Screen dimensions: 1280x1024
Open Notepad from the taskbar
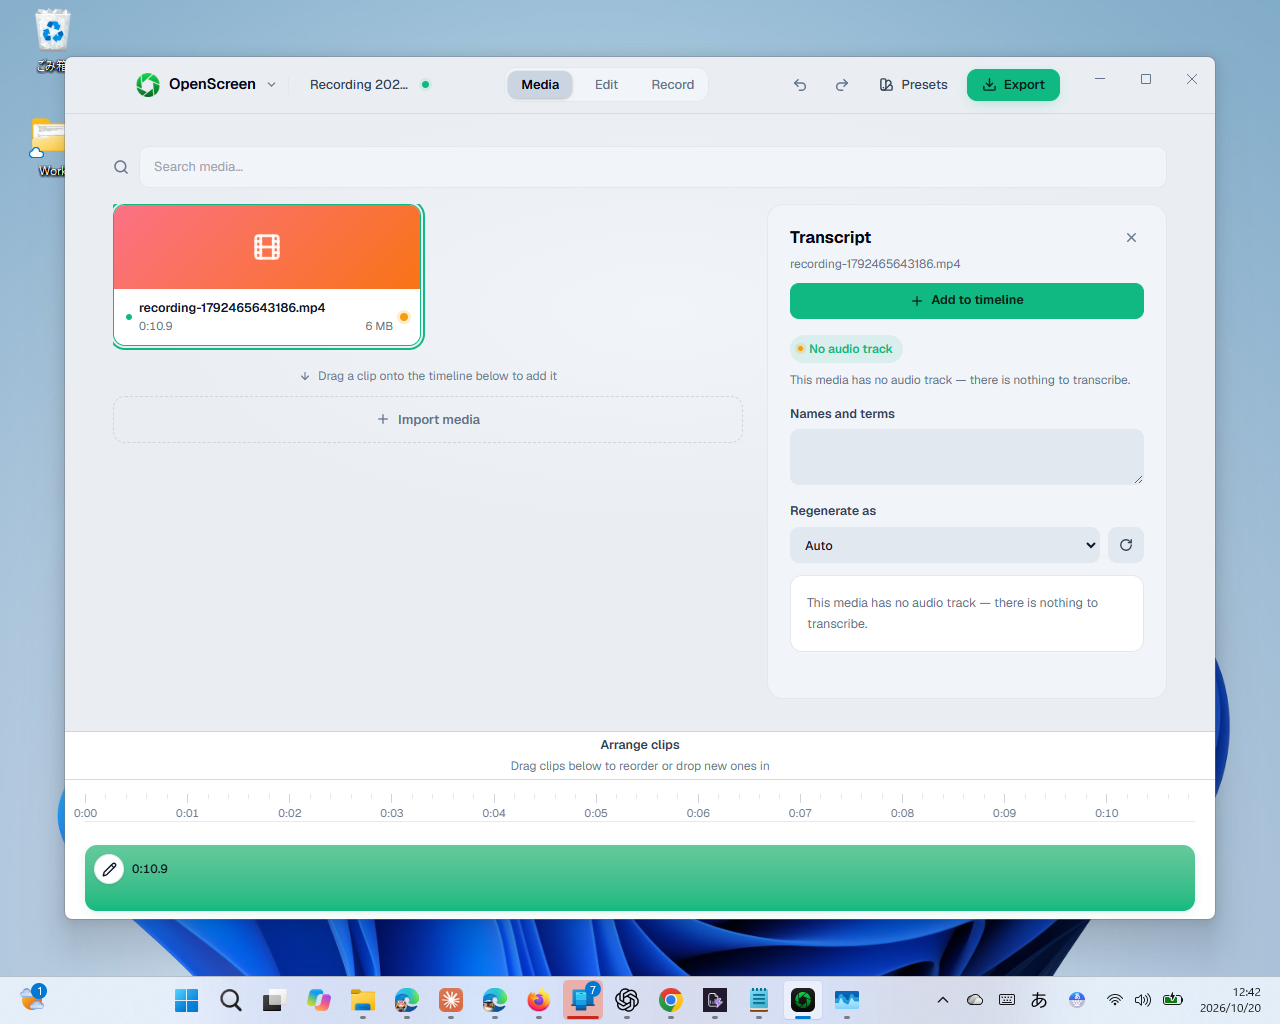[759, 1000]
